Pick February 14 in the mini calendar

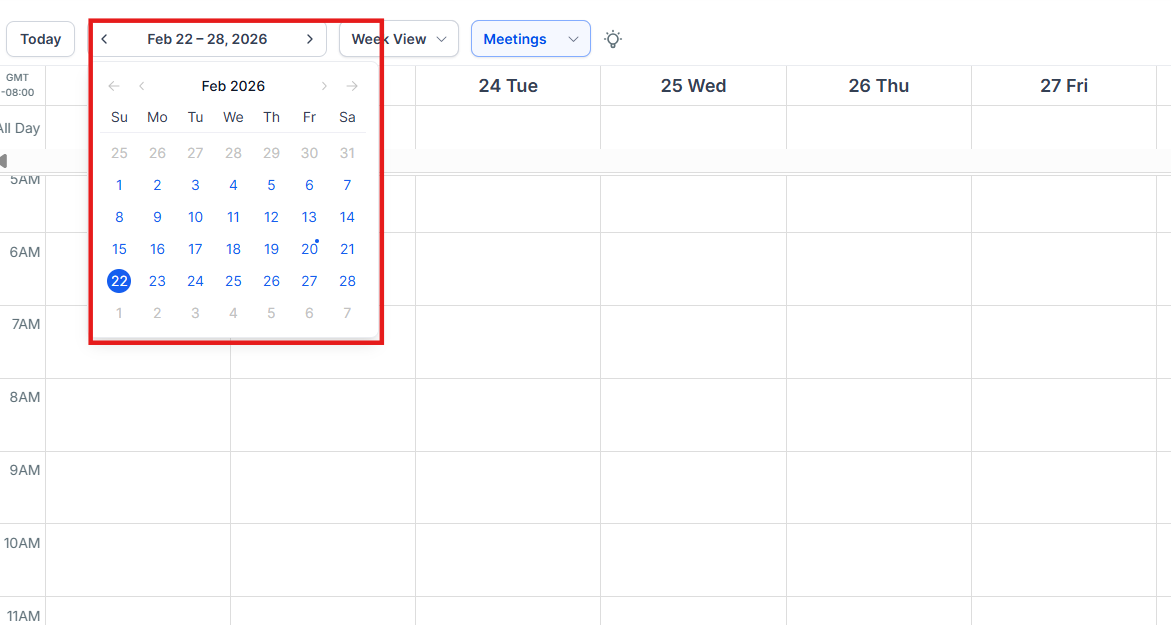coord(347,217)
